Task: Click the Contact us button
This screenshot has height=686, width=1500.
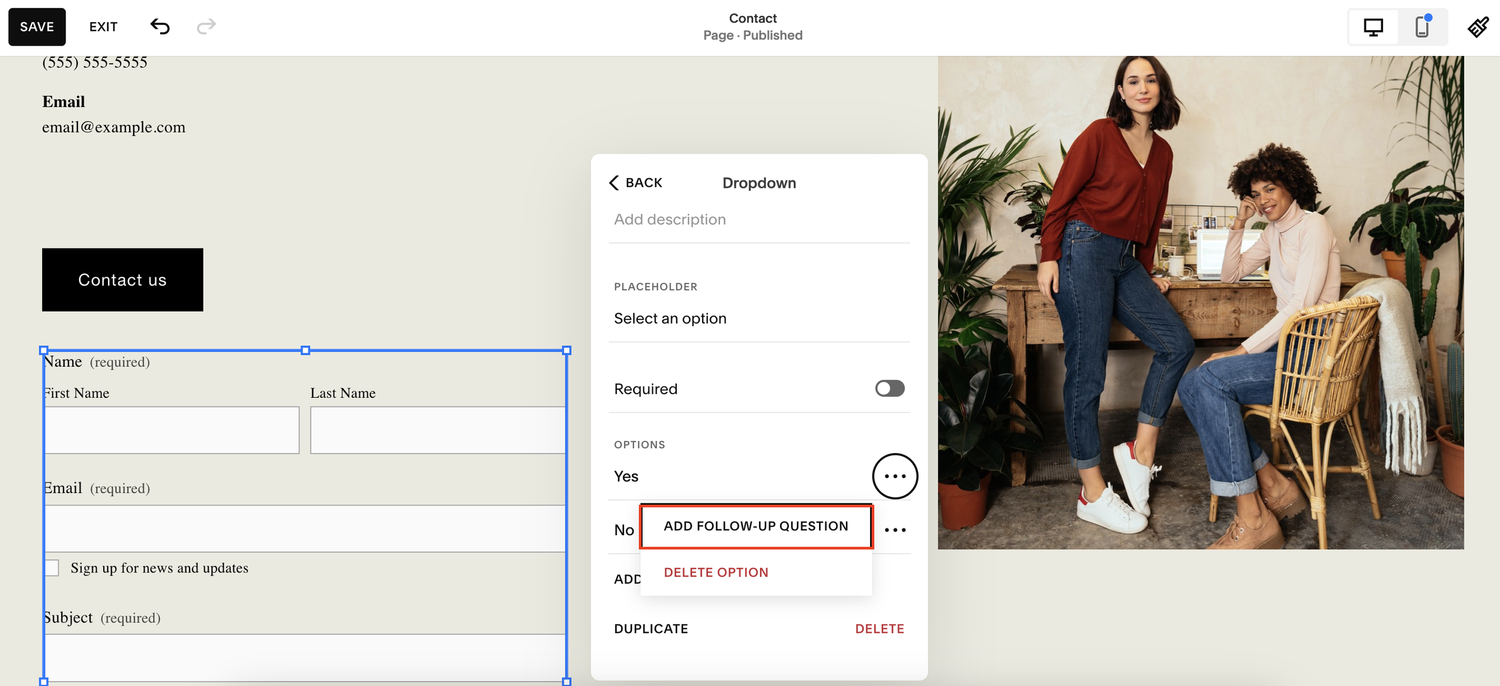Action: pos(122,280)
